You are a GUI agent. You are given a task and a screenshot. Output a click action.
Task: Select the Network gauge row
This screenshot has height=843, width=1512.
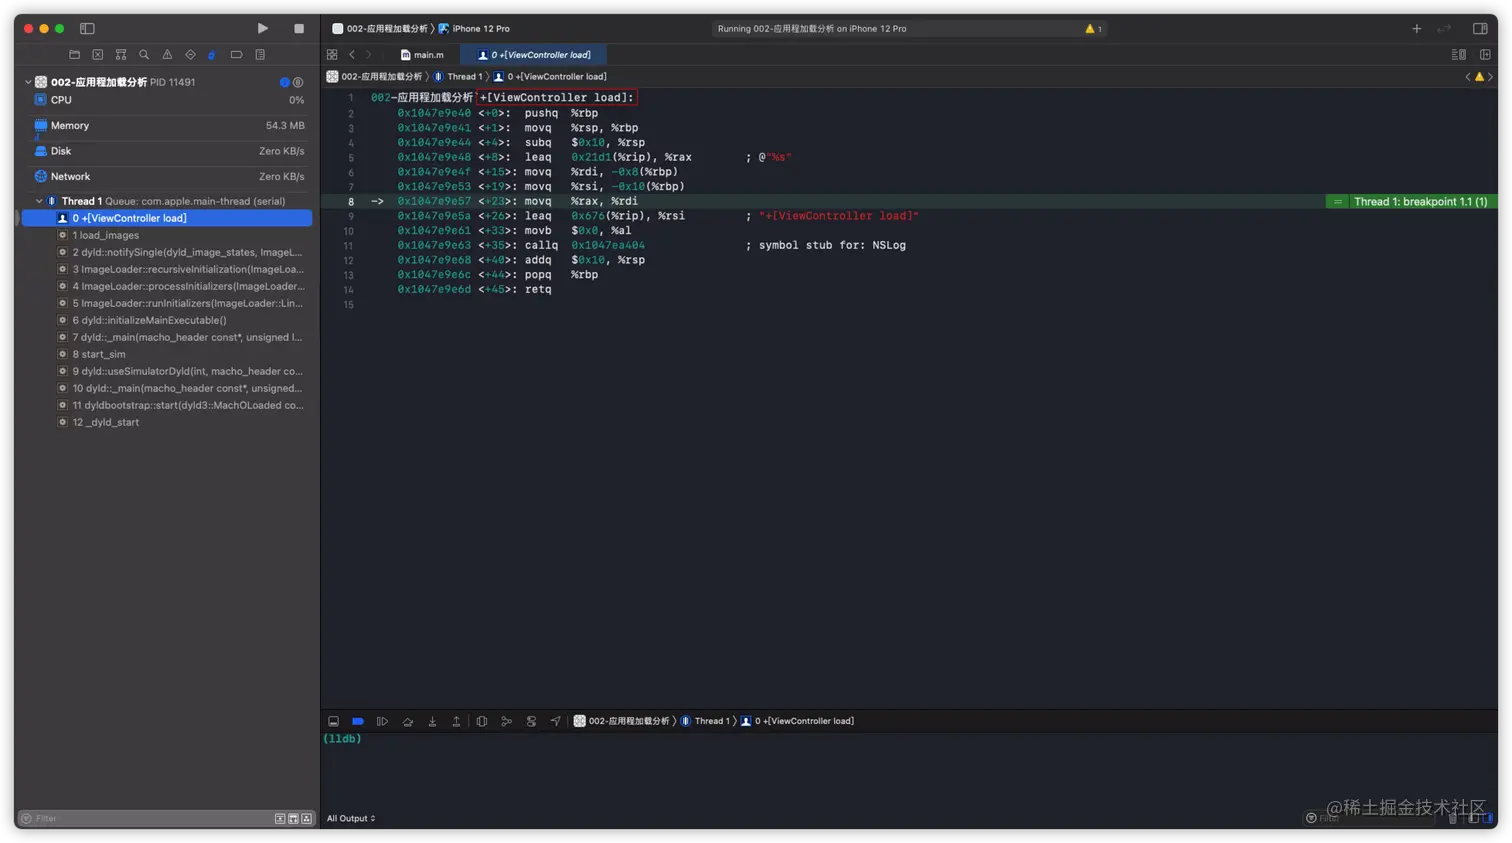tap(168, 177)
